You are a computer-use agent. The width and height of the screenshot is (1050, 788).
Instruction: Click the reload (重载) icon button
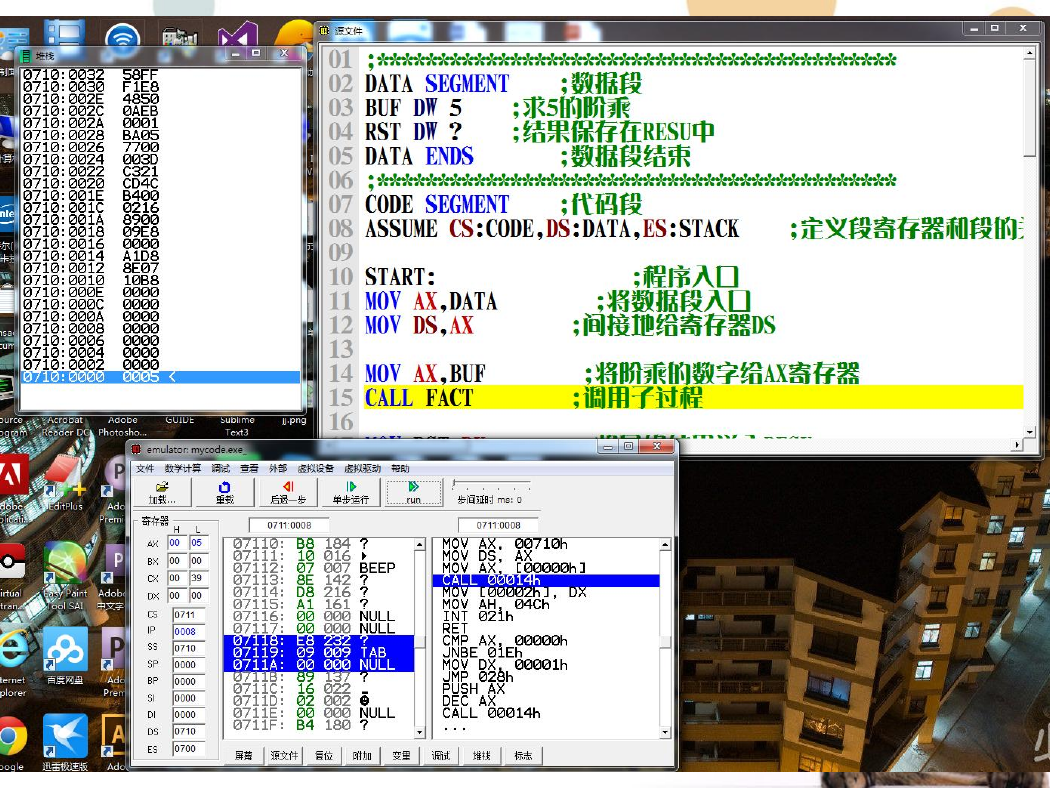pyautogui.click(x=224, y=492)
